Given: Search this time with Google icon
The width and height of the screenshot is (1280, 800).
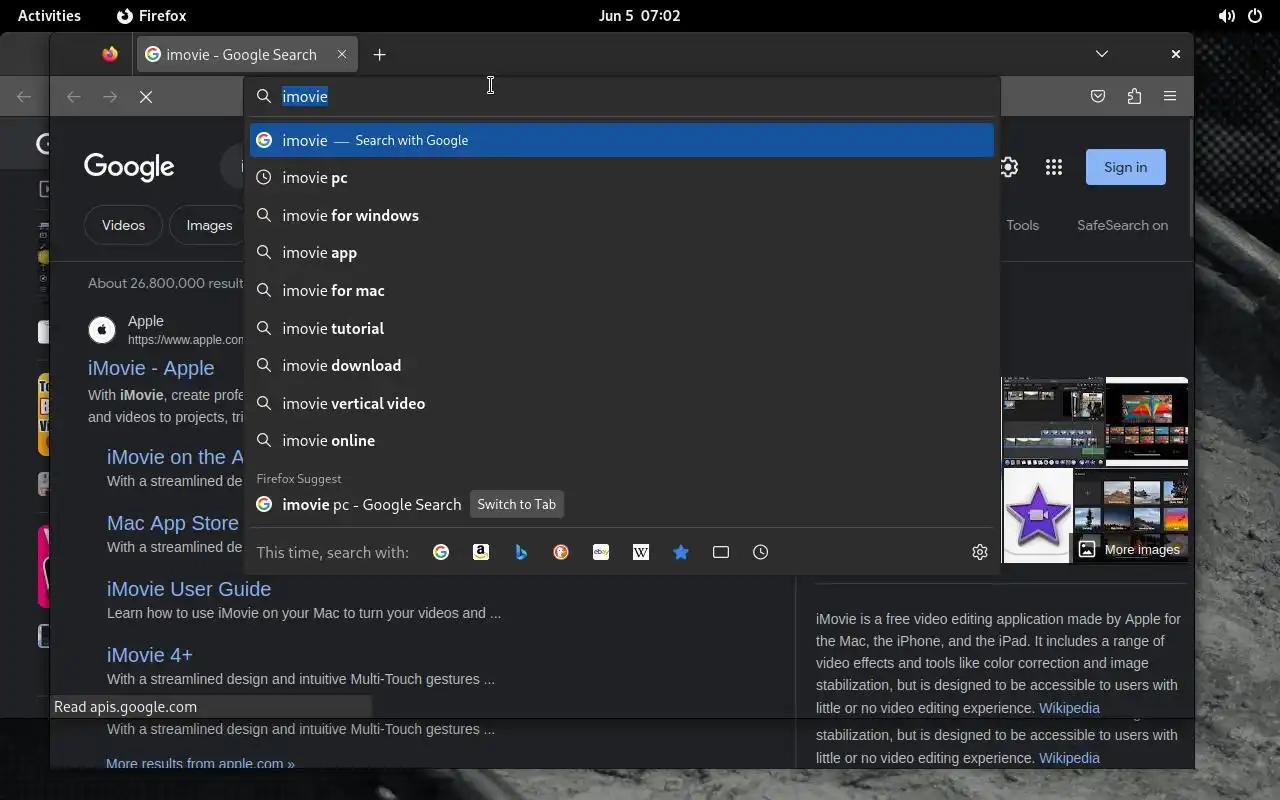Looking at the screenshot, I should point(441,552).
